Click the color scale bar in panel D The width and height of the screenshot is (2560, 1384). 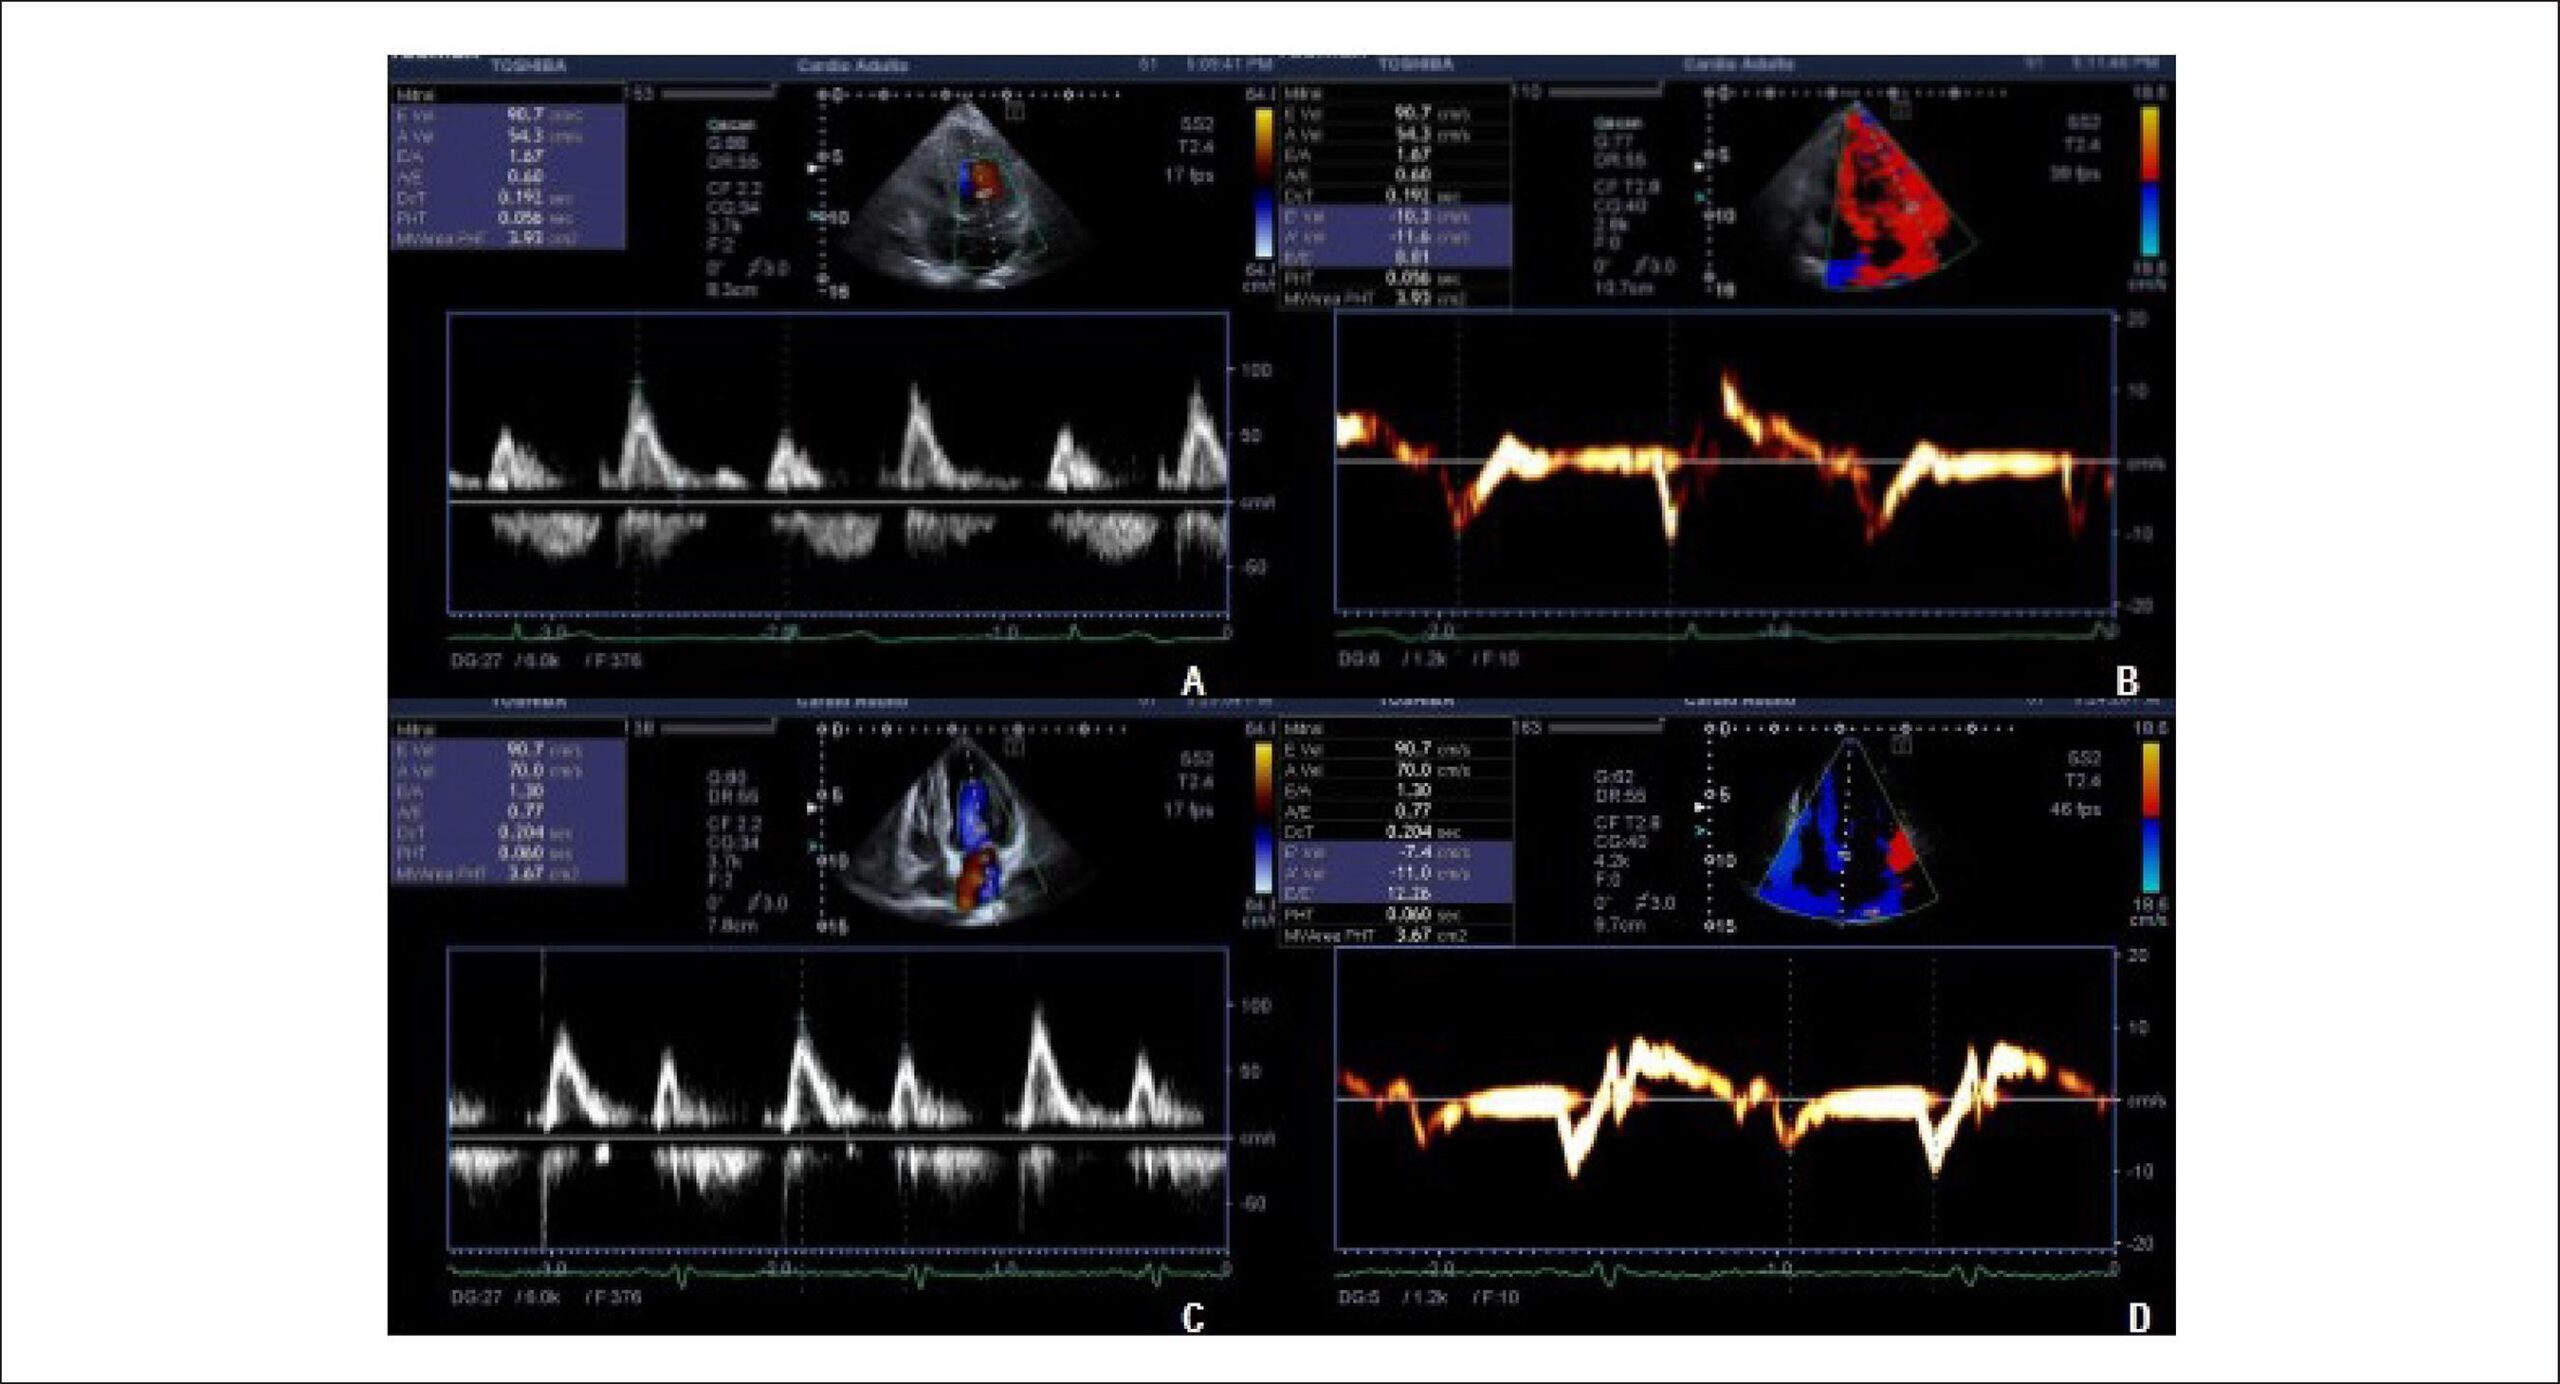tap(2149, 817)
